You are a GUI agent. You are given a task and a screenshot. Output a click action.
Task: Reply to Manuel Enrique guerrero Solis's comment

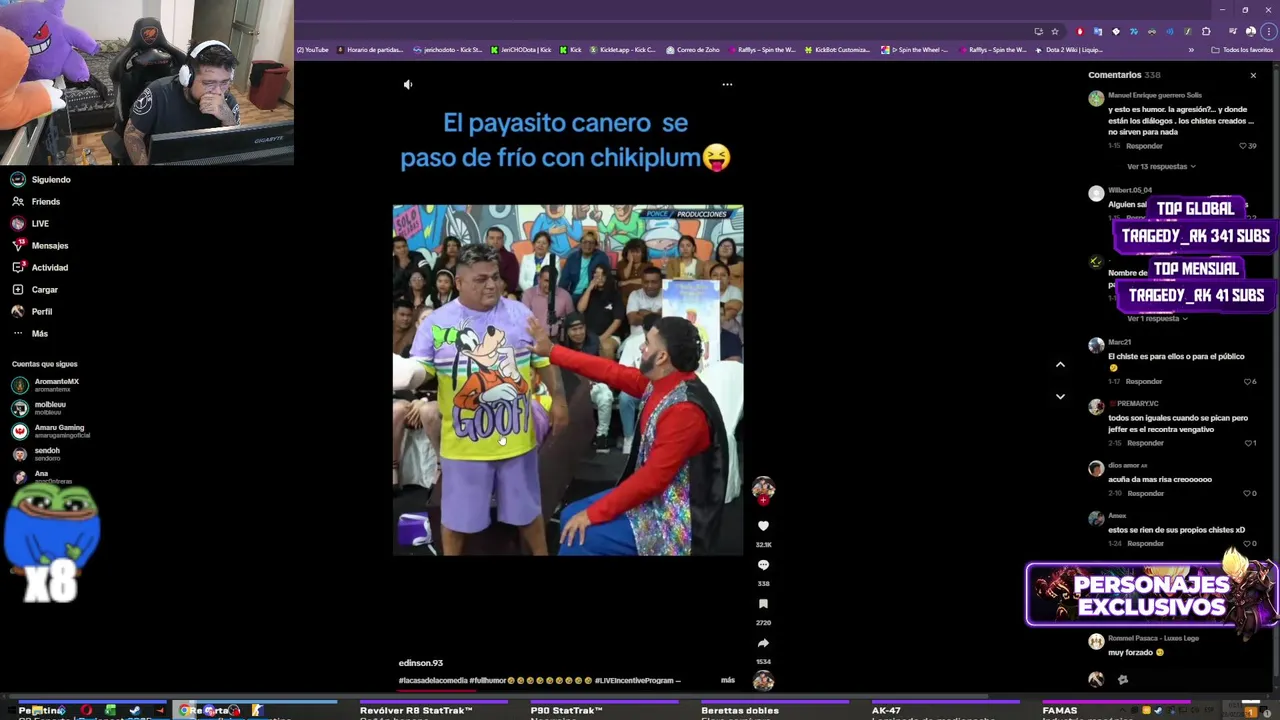coord(1144,146)
